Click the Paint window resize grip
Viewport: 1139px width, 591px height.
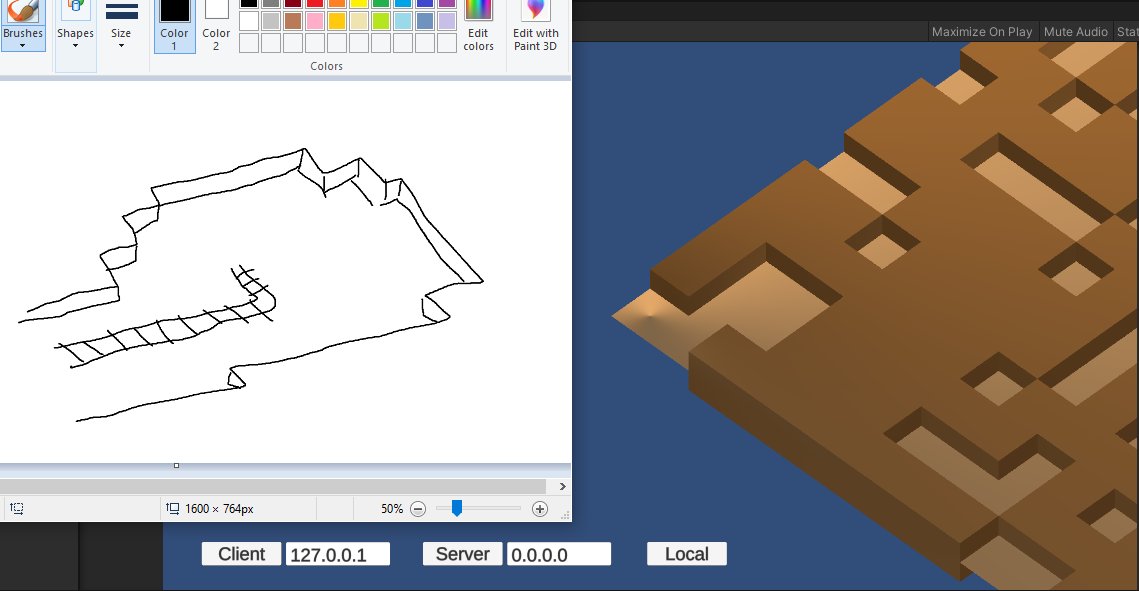point(564,514)
